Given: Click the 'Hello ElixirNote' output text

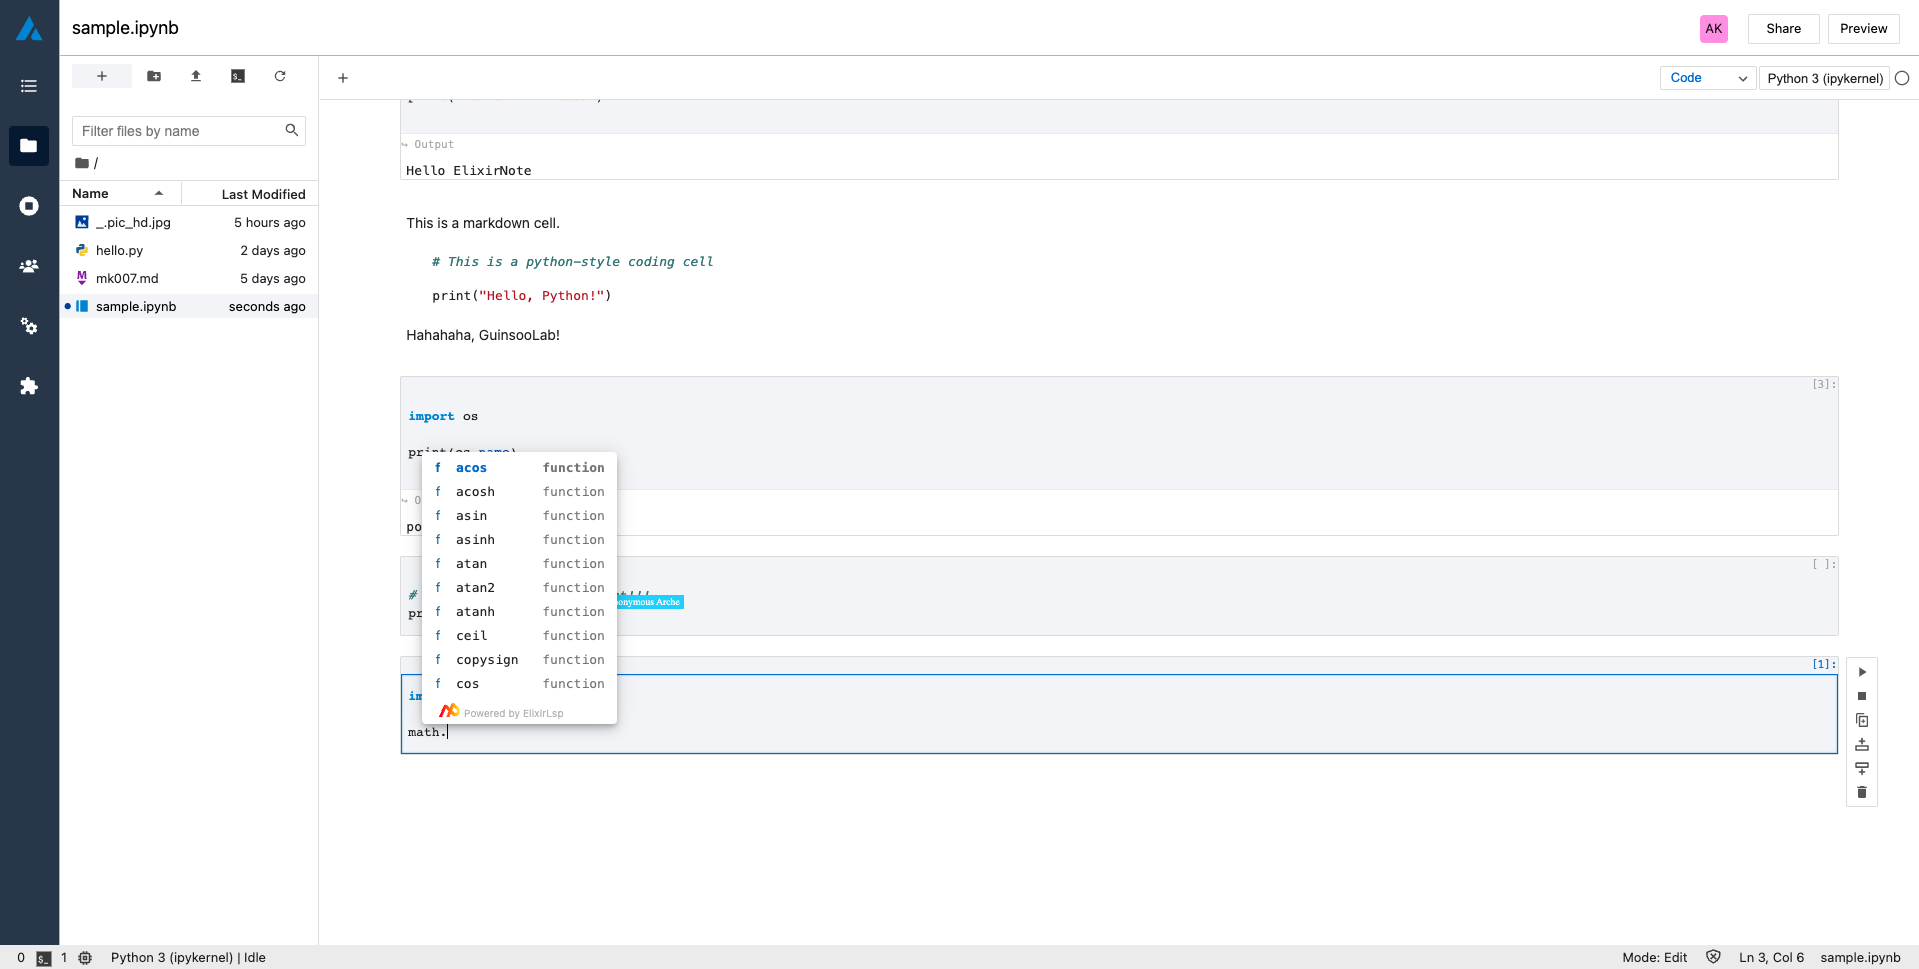Looking at the screenshot, I should (x=468, y=171).
